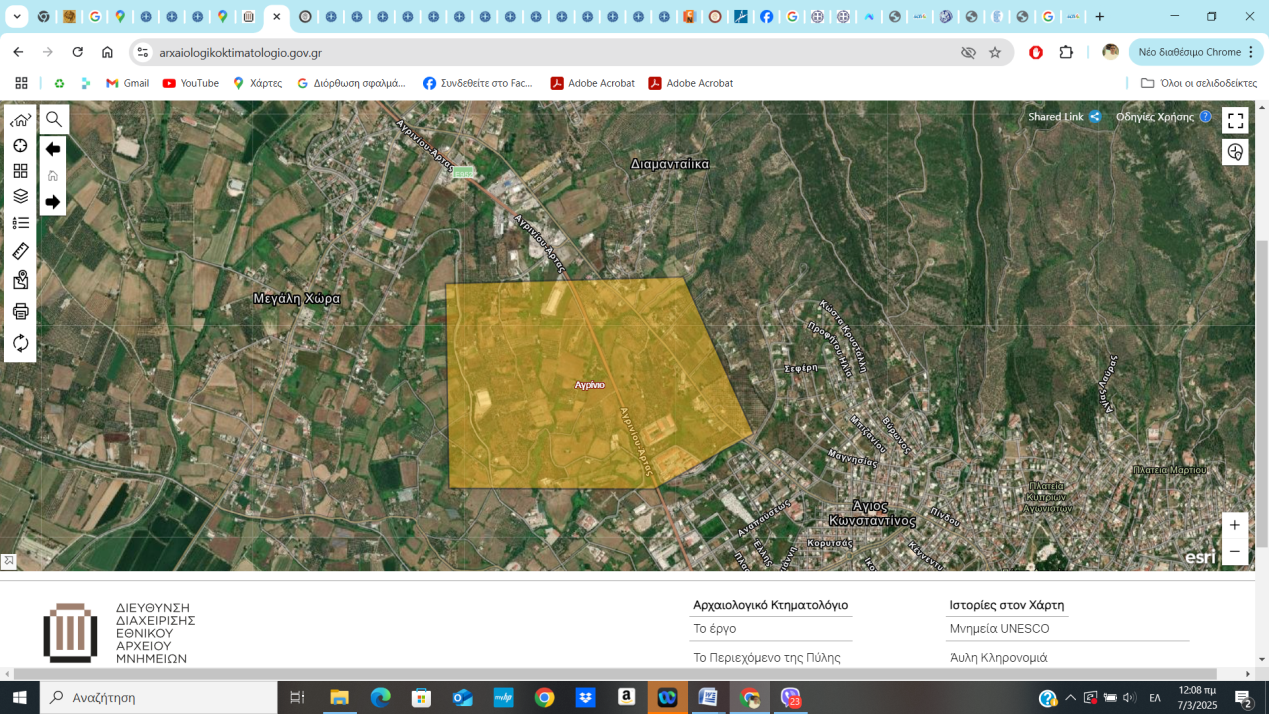Open the Gmail bookmark
The width and height of the screenshot is (1269, 714).
[127, 83]
